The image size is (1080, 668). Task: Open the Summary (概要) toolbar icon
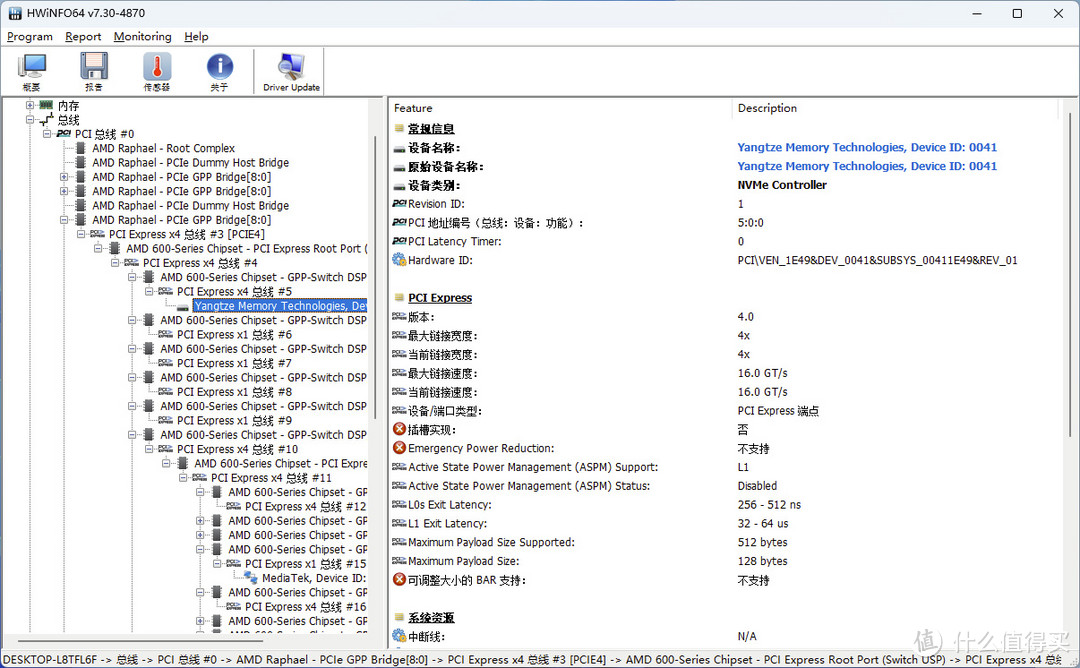(x=32, y=67)
